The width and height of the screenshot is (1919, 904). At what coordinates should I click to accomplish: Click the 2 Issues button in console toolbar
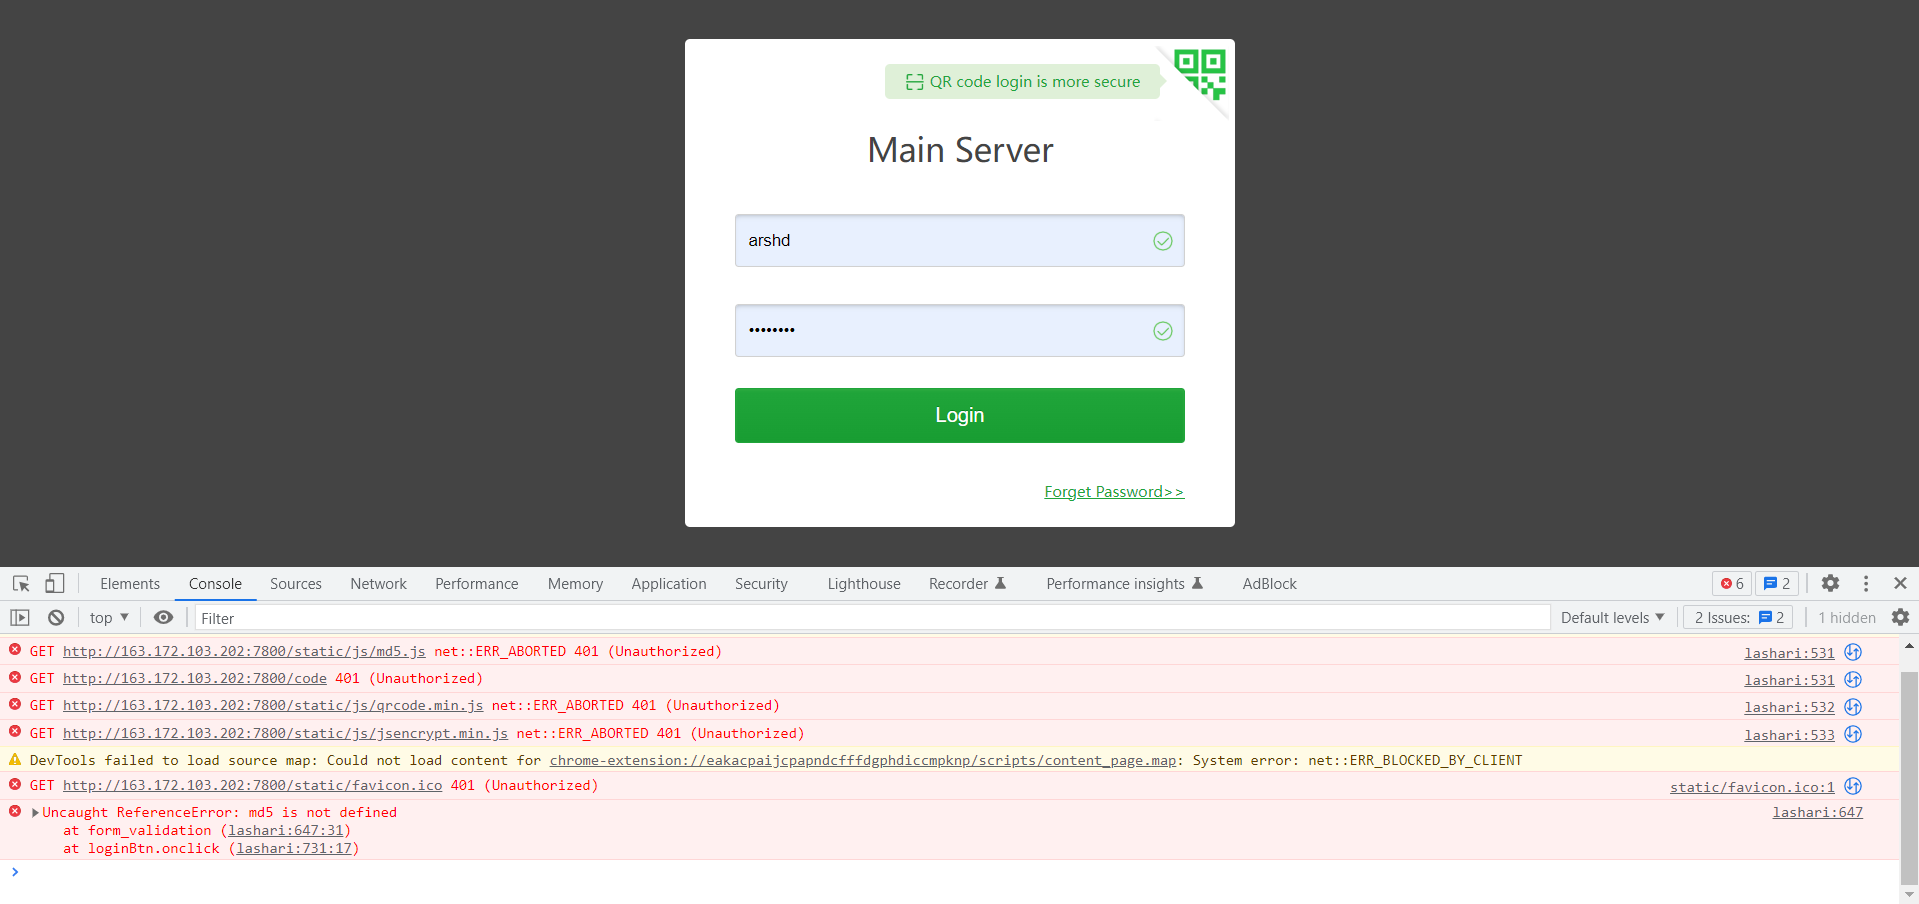click(x=1739, y=618)
